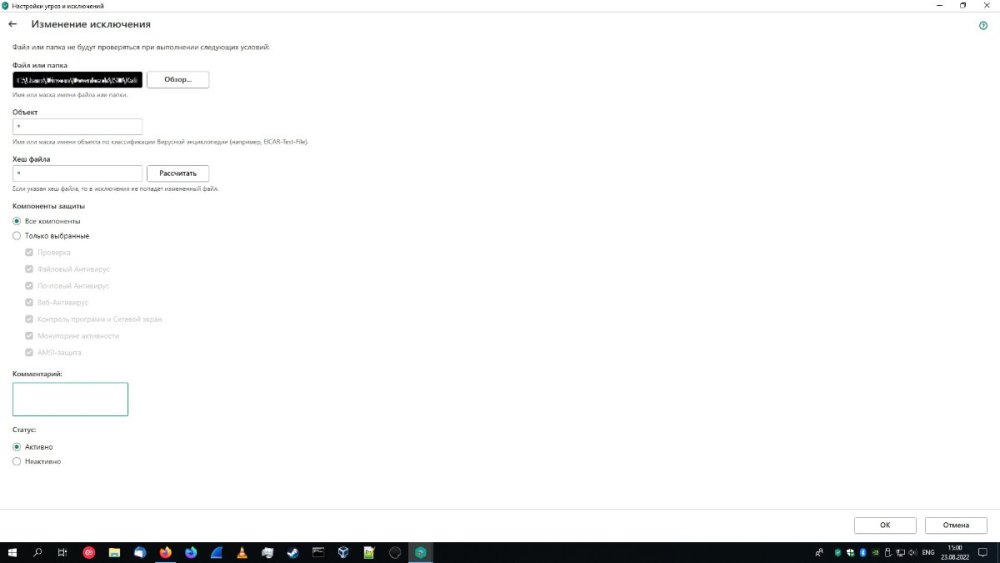Toggle the Файловый Антивирус checkbox
The image size is (1000, 563).
pos(29,269)
